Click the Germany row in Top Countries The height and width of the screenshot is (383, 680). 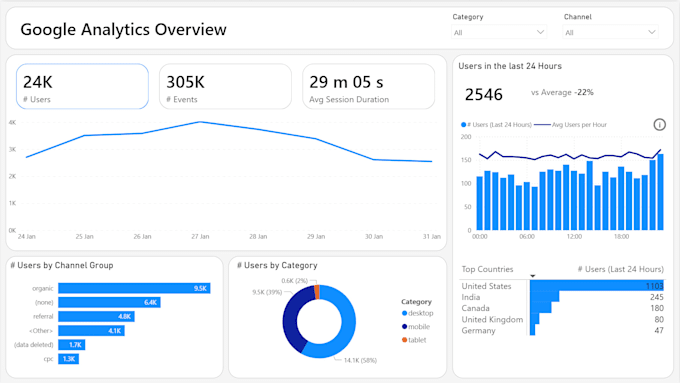[562, 330]
